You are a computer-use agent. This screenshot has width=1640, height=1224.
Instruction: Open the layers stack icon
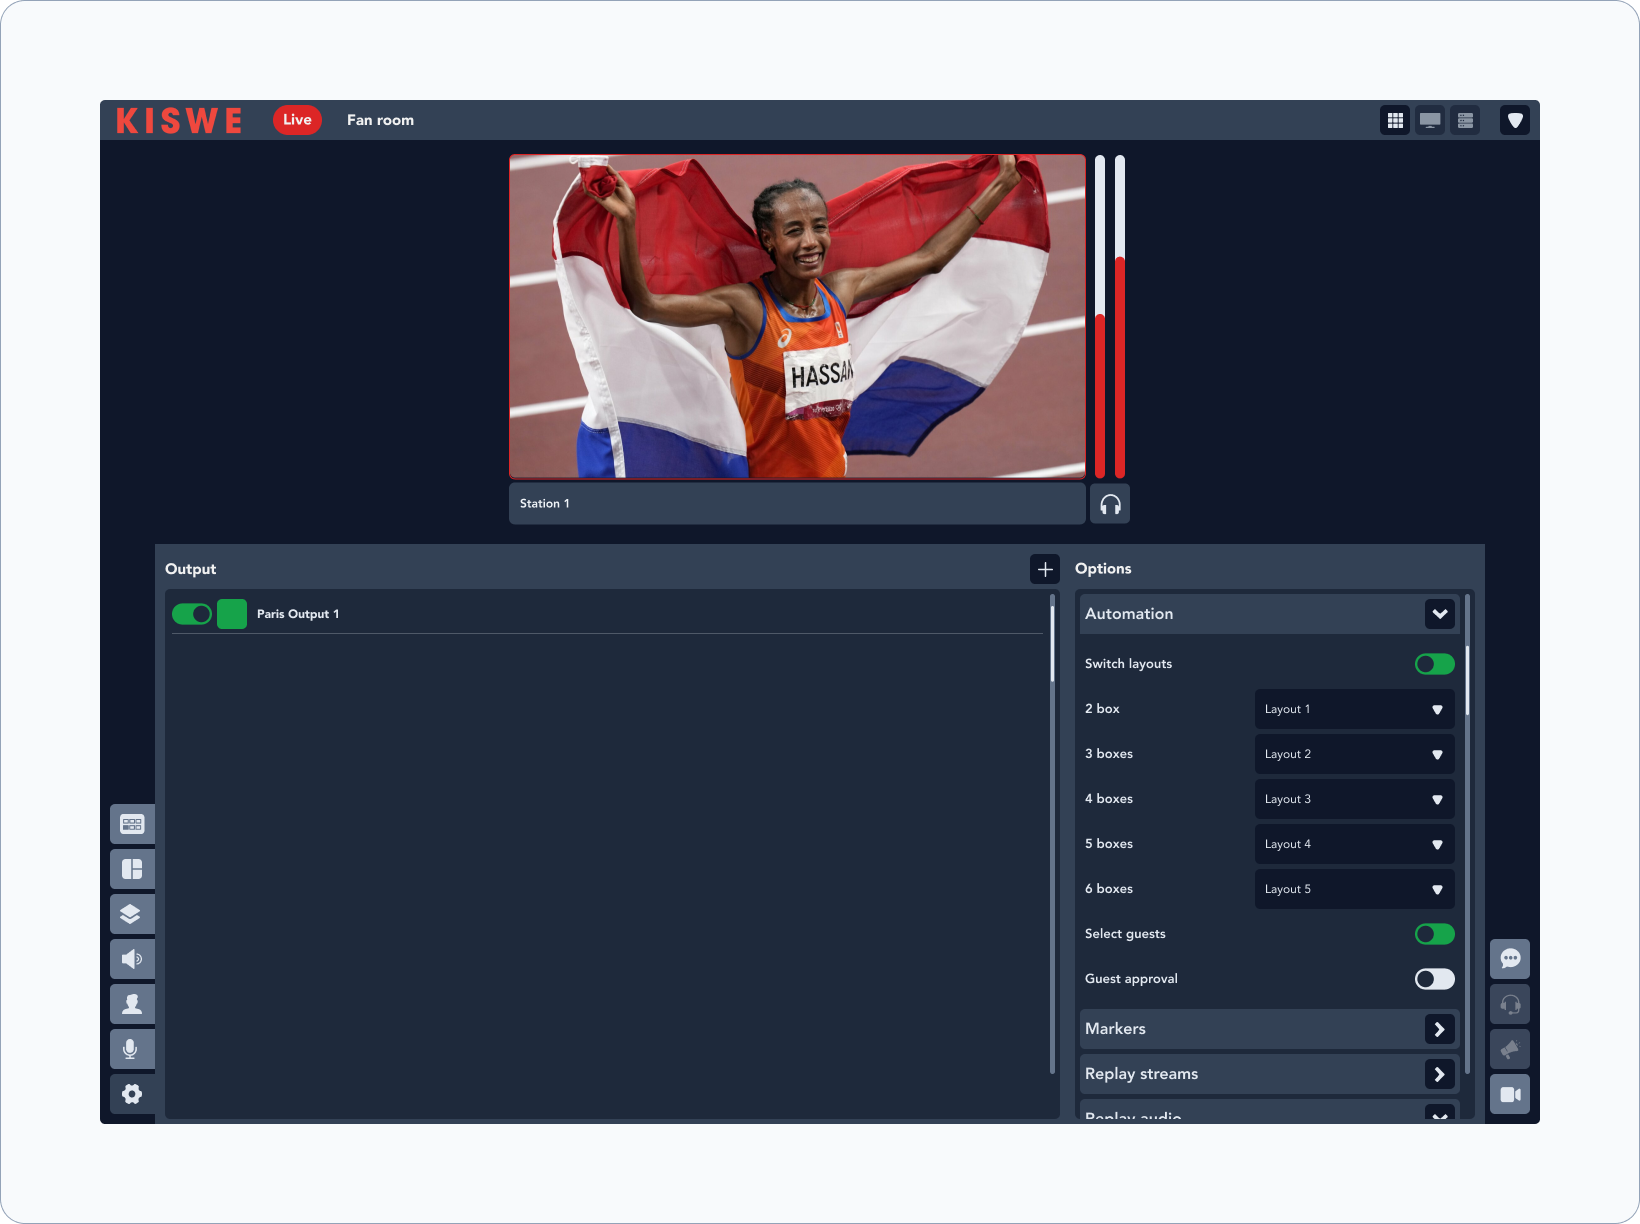(x=132, y=914)
